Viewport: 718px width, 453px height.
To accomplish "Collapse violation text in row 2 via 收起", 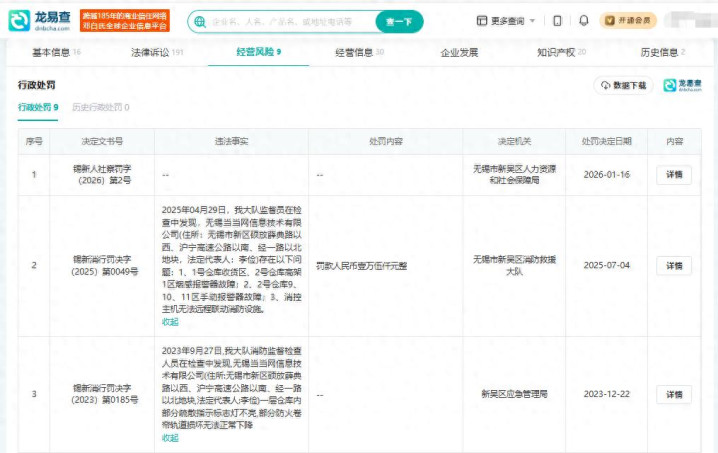I will click(x=170, y=324).
